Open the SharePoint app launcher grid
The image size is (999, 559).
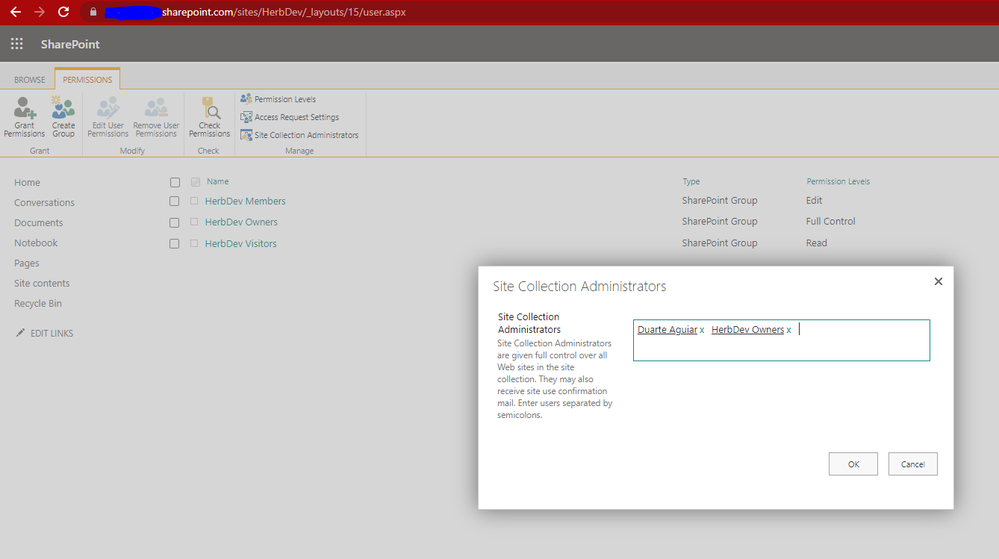[17, 44]
